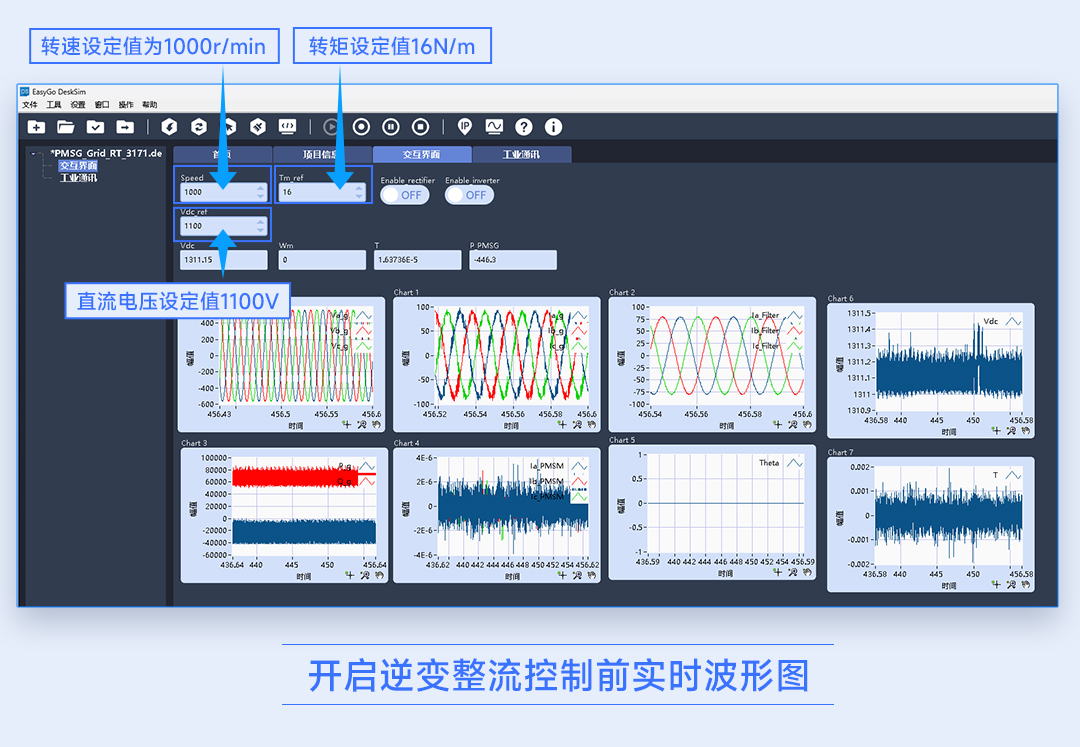Click the cursor crosshair tool in Chart 5
The image size is (1080, 747).
[778, 572]
